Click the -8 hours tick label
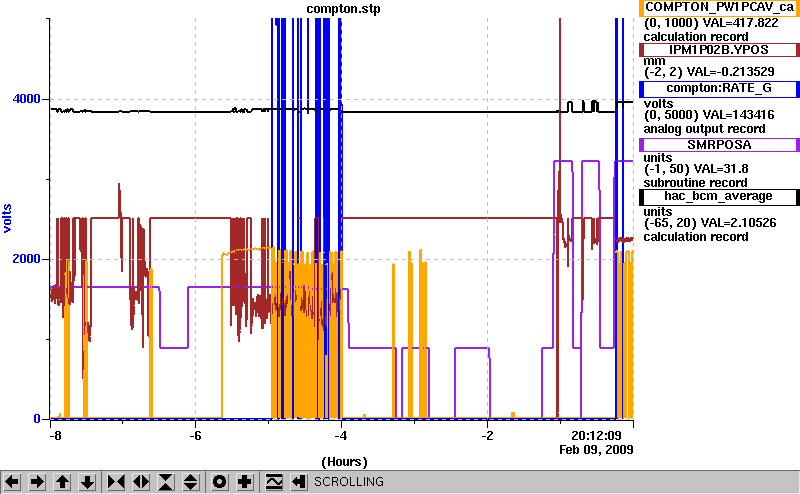The height and width of the screenshot is (494, 800). point(55,436)
